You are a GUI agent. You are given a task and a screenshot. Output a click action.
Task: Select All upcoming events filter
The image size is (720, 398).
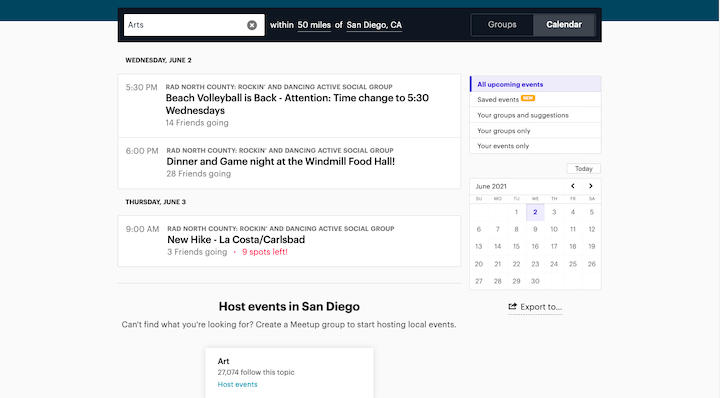coord(535,84)
